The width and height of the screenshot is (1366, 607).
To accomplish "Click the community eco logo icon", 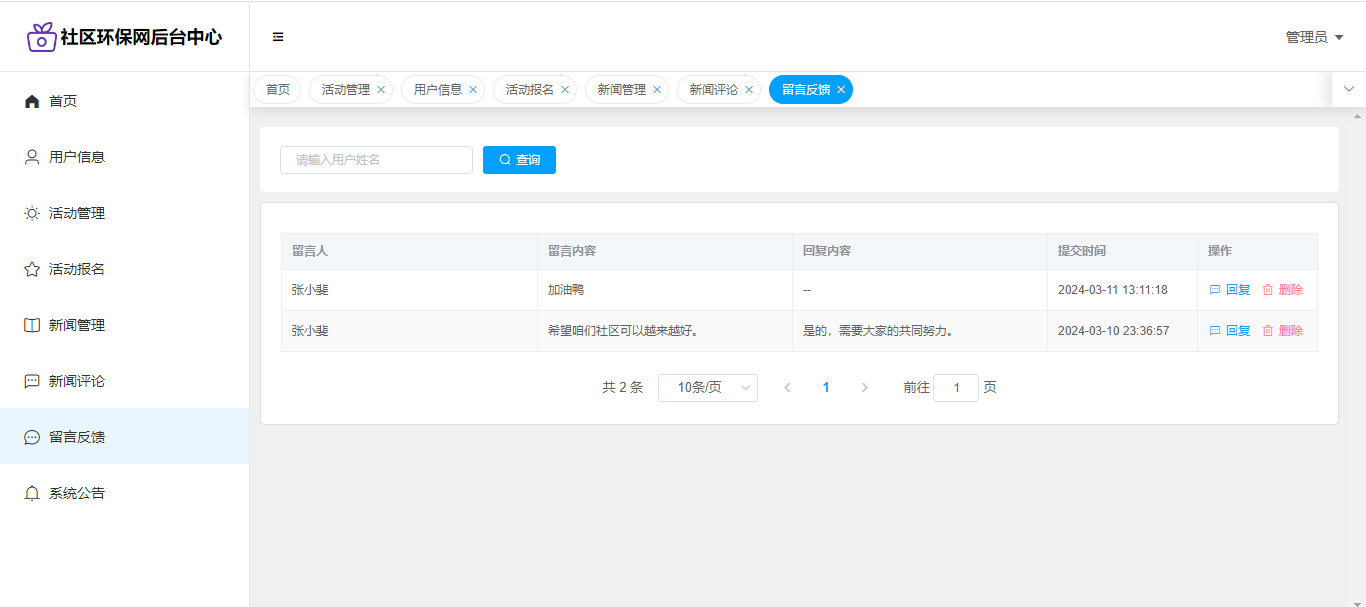I will click(x=41, y=37).
